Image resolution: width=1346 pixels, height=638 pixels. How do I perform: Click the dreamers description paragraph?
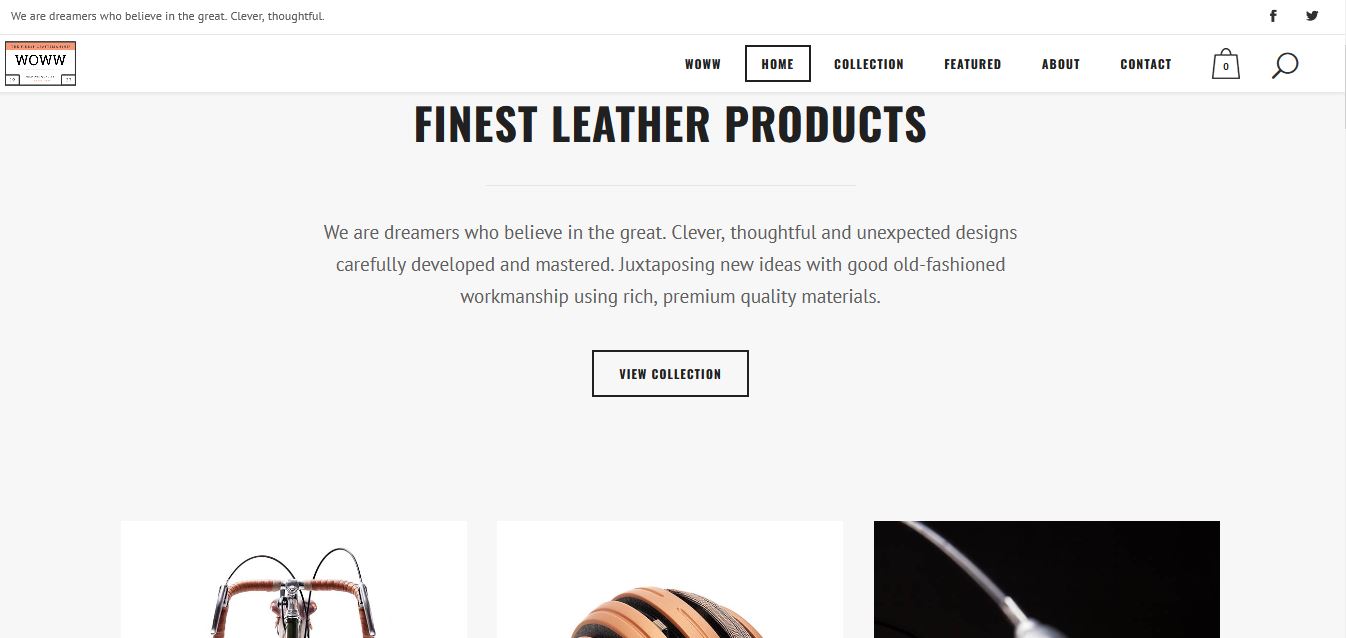pyautogui.click(x=670, y=264)
